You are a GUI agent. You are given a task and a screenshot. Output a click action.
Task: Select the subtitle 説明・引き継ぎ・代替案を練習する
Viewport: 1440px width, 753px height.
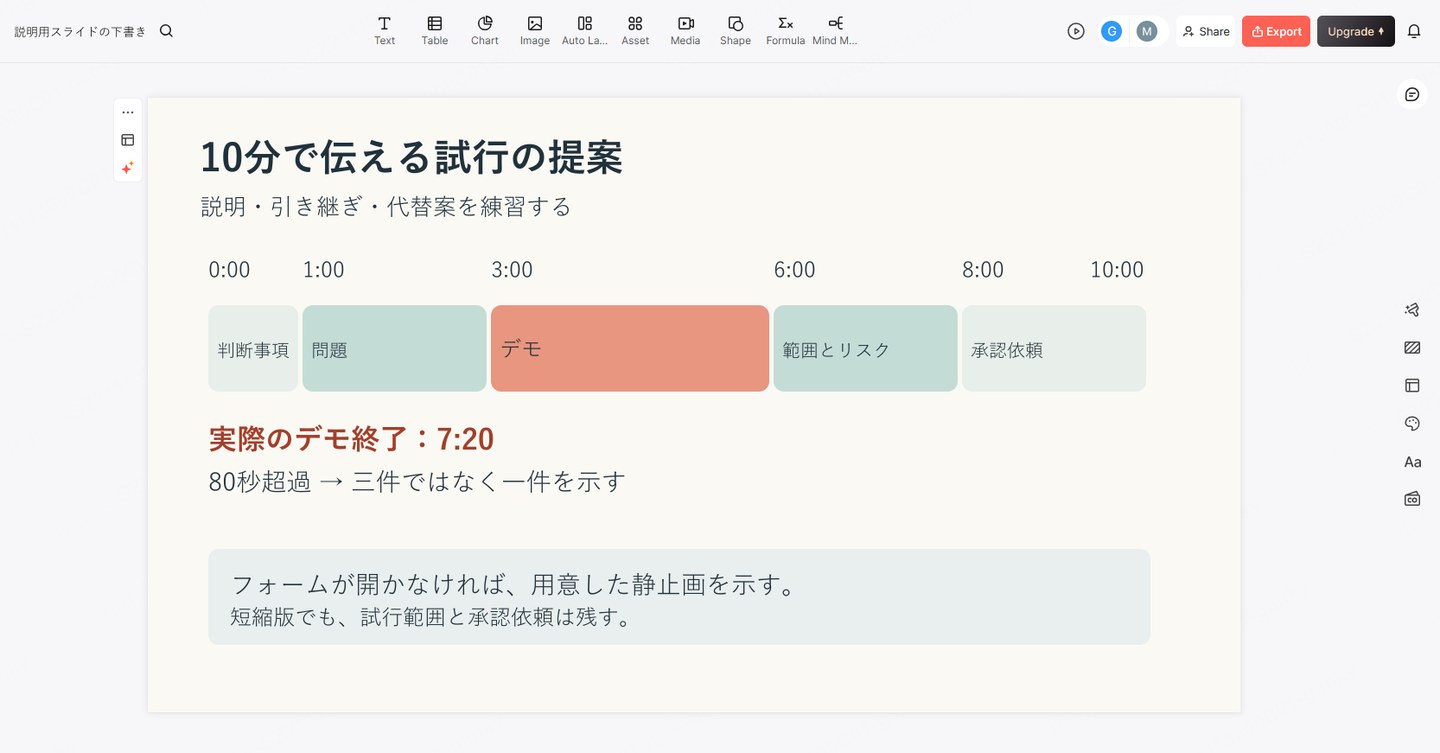tap(386, 207)
